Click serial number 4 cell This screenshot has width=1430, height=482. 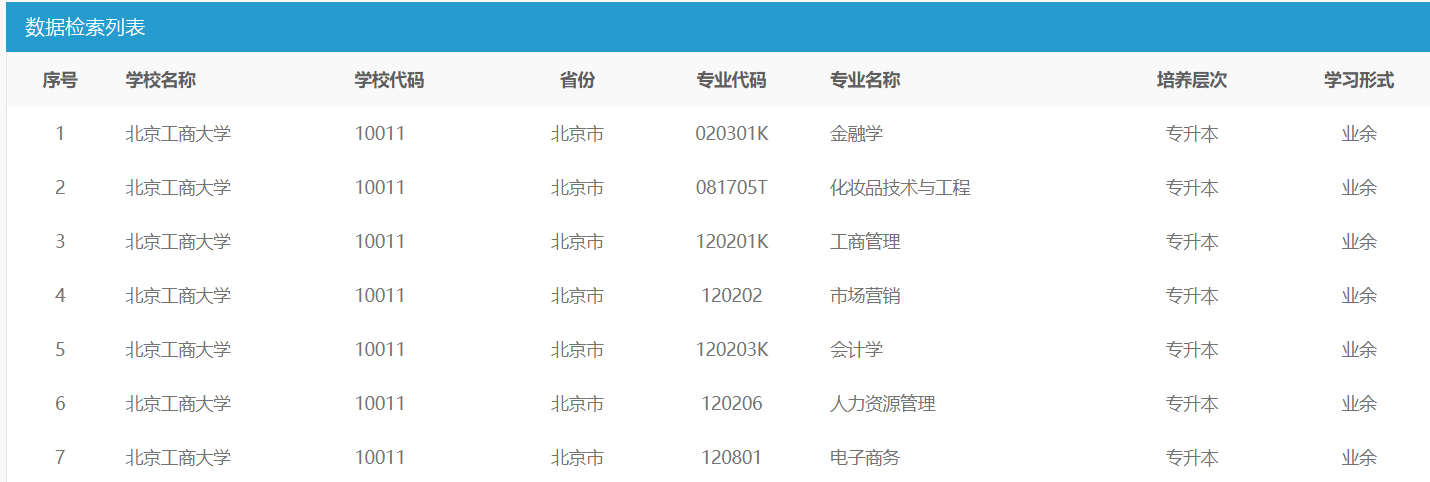click(x=60, y=295)
